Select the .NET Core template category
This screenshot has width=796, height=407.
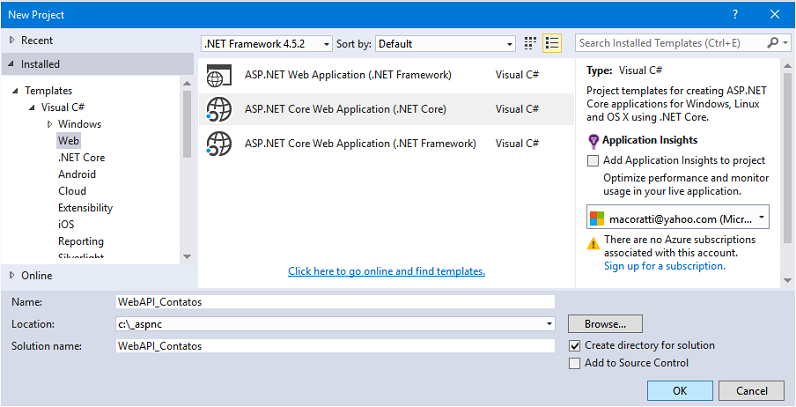(81, 158)
